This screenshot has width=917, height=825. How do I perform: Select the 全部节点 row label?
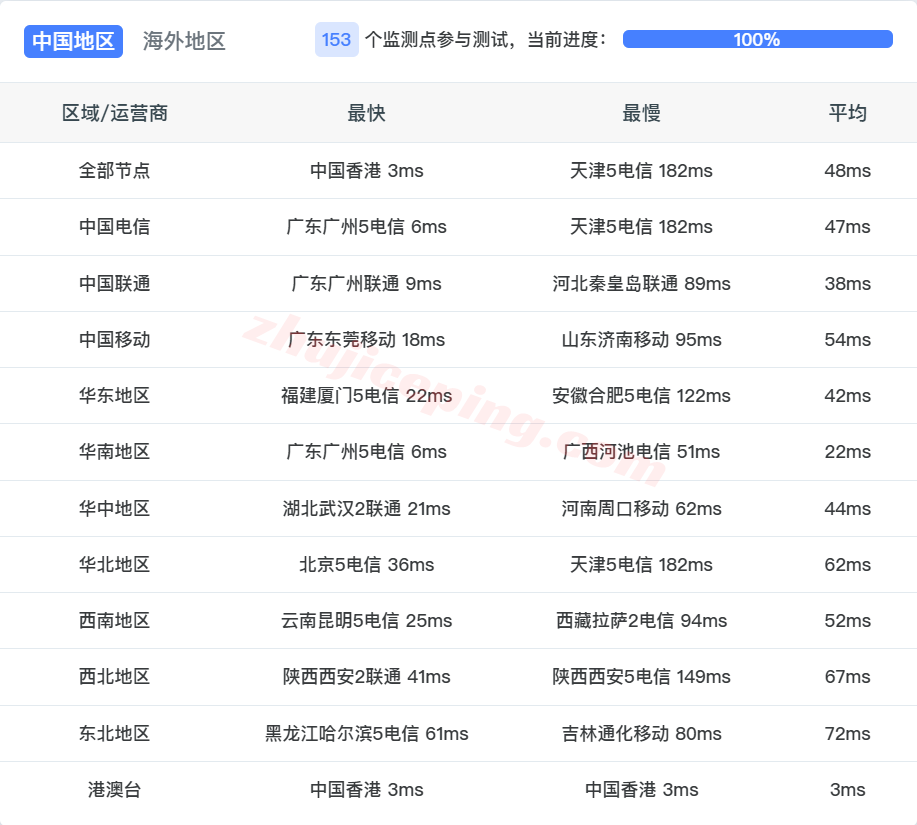(115, 170)
